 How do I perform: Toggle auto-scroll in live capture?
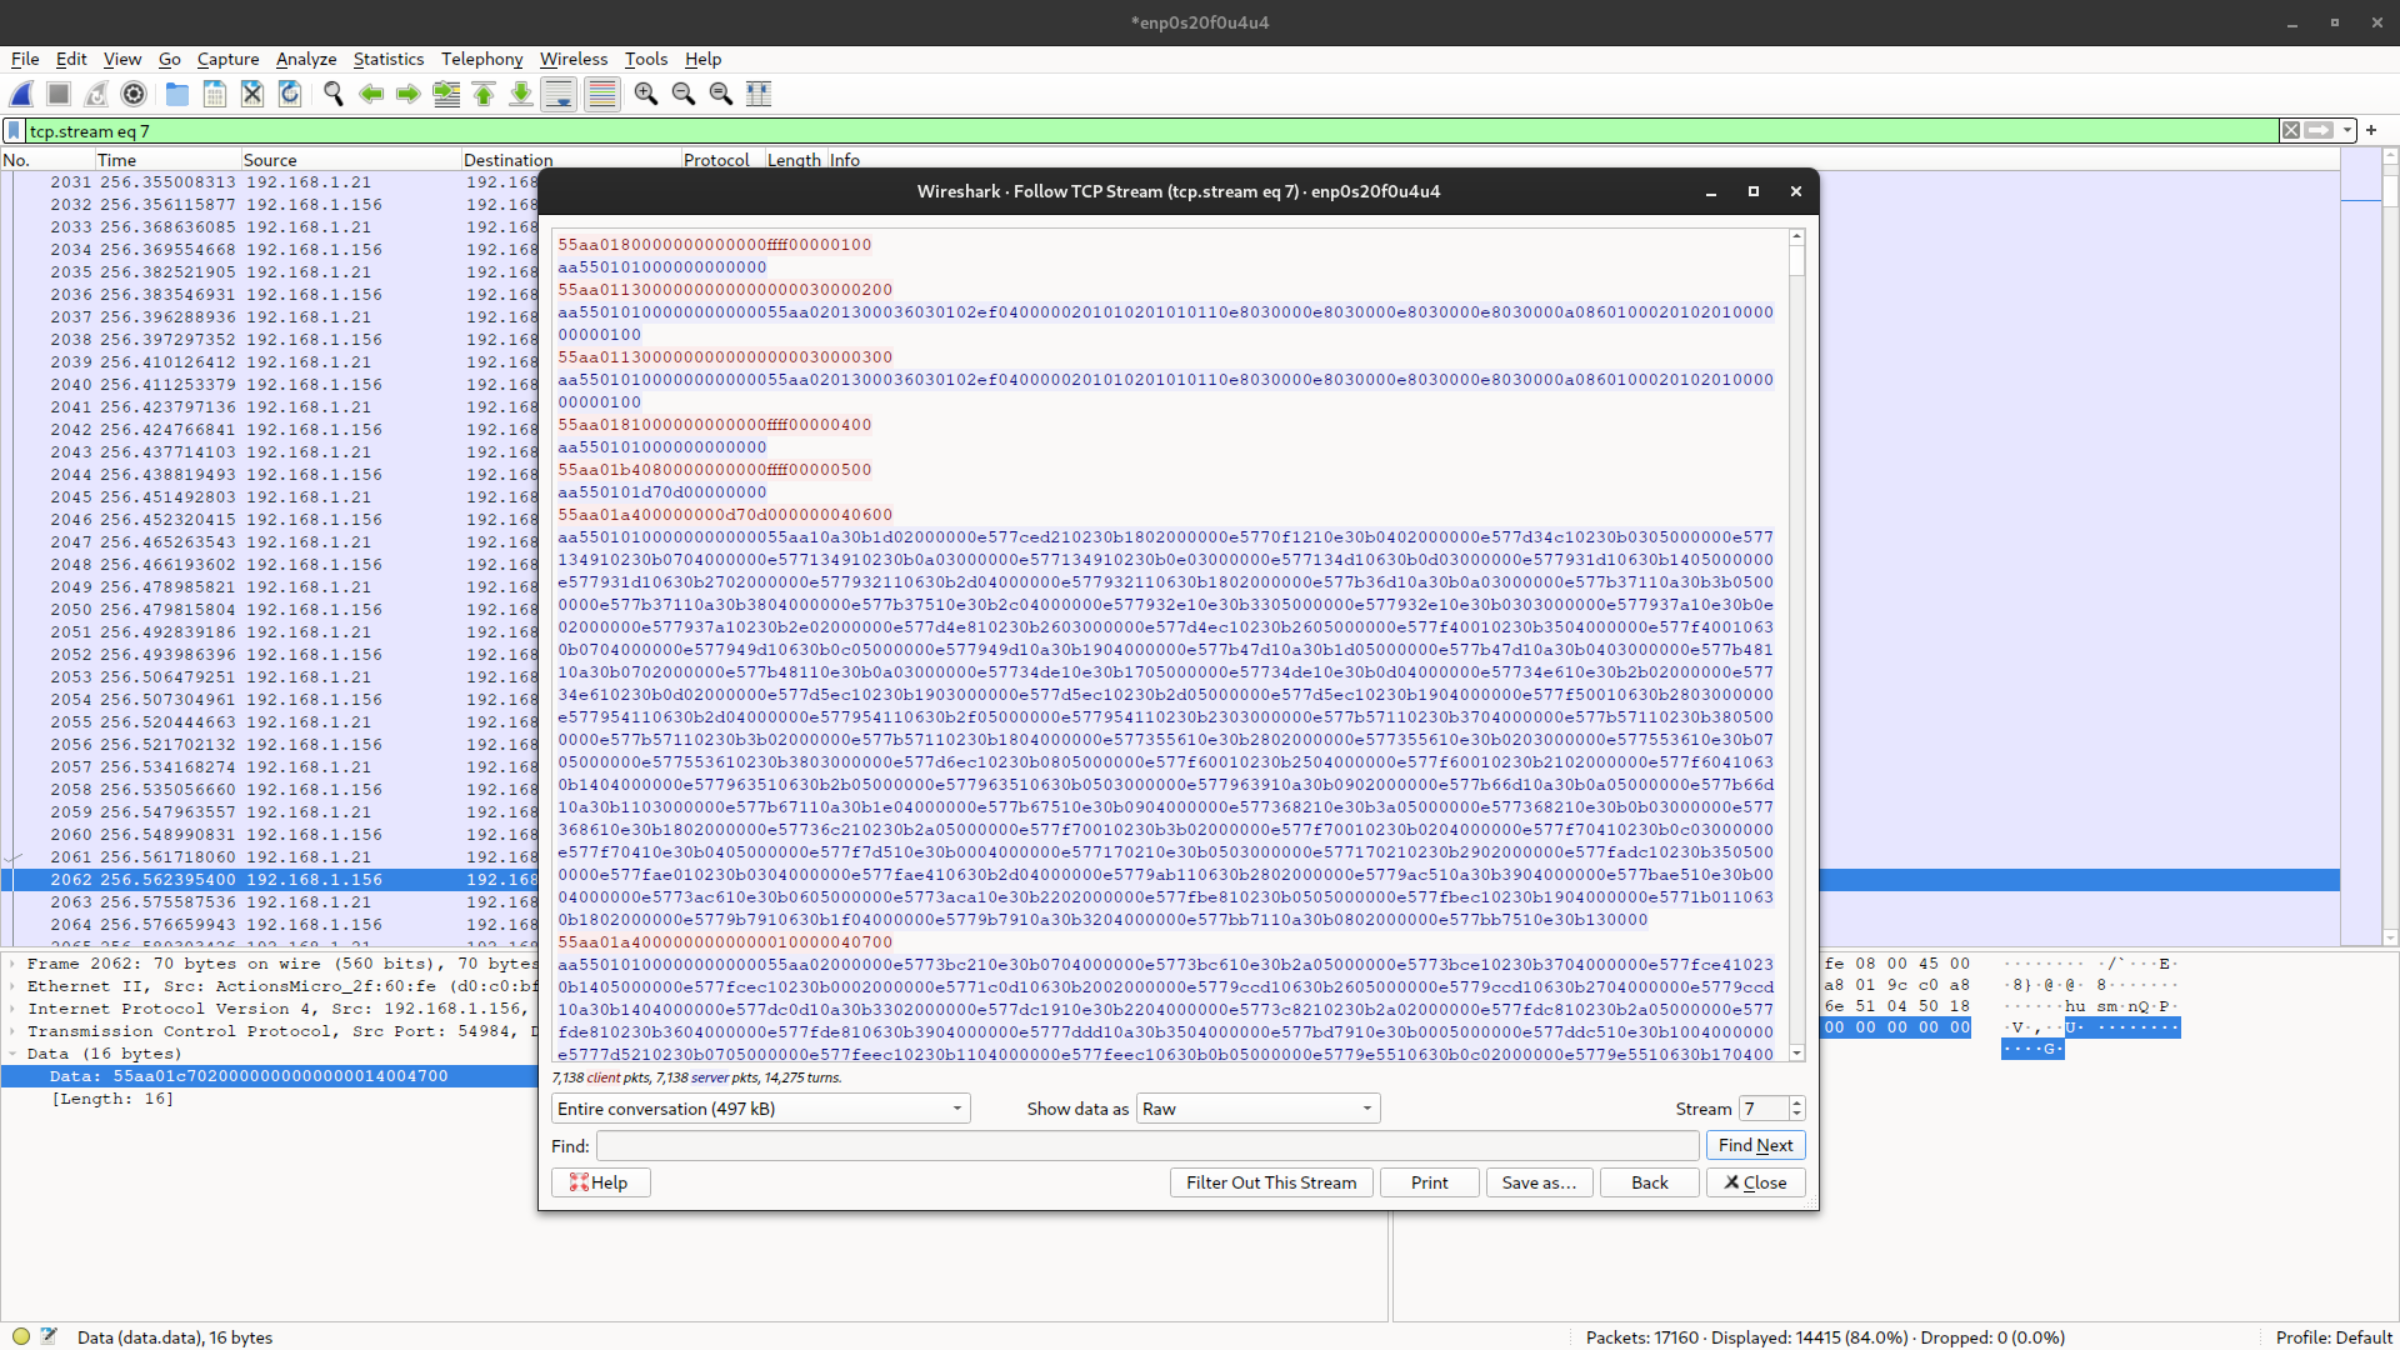pos(559,94)
